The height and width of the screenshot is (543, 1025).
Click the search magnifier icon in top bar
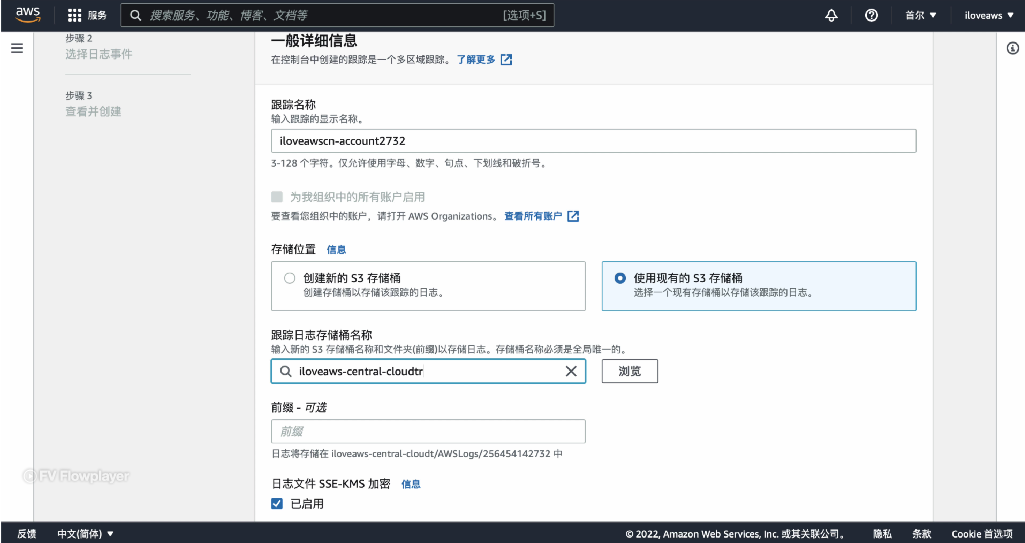click(135, 15)
